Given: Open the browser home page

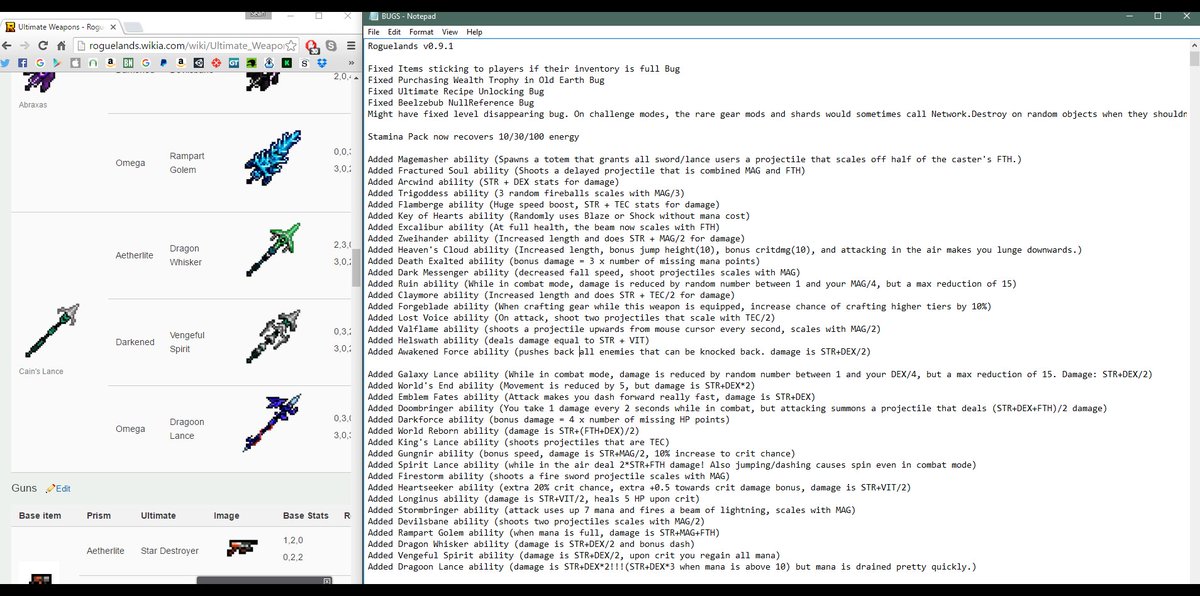Looking at the screenshot, I should 62,46.
